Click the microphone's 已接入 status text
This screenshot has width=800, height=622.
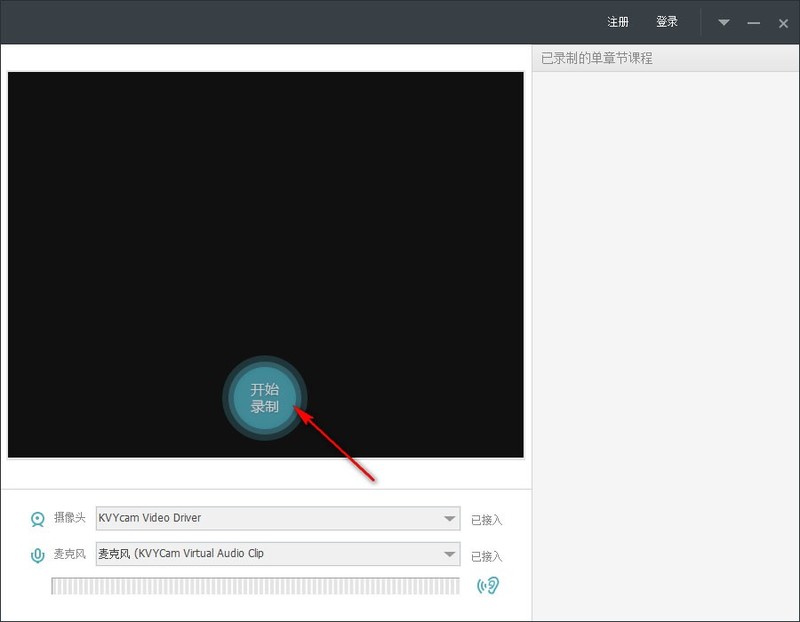click(x=486, y=556)
